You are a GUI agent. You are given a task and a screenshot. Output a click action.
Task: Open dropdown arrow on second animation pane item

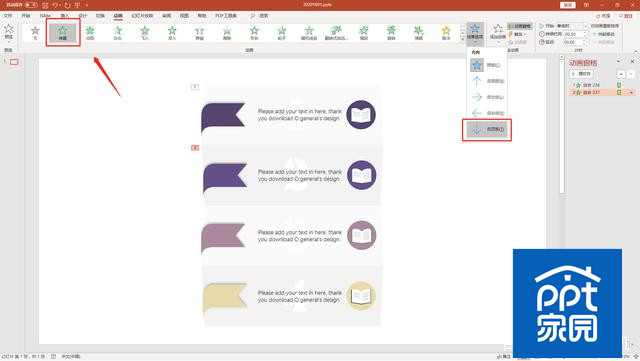[631, 93]
